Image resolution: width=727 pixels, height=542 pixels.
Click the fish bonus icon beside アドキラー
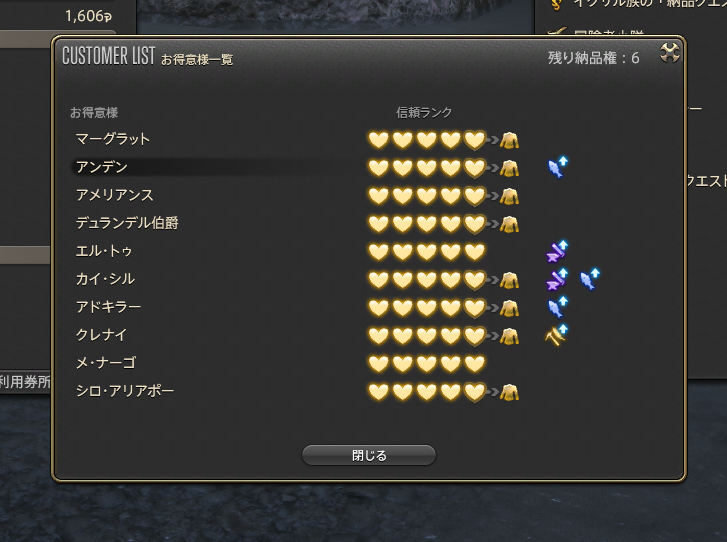[558, 307]
